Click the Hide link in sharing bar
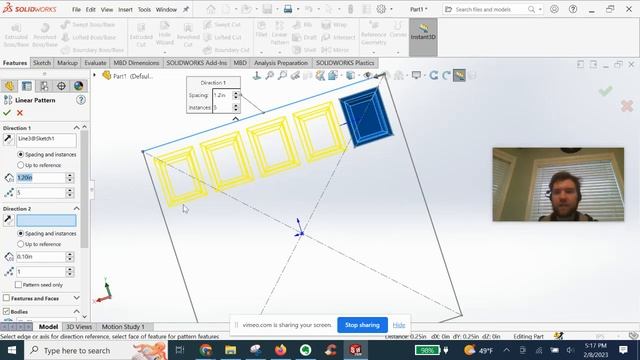Screen dimensions: 640x360 (x=399, y=325)
